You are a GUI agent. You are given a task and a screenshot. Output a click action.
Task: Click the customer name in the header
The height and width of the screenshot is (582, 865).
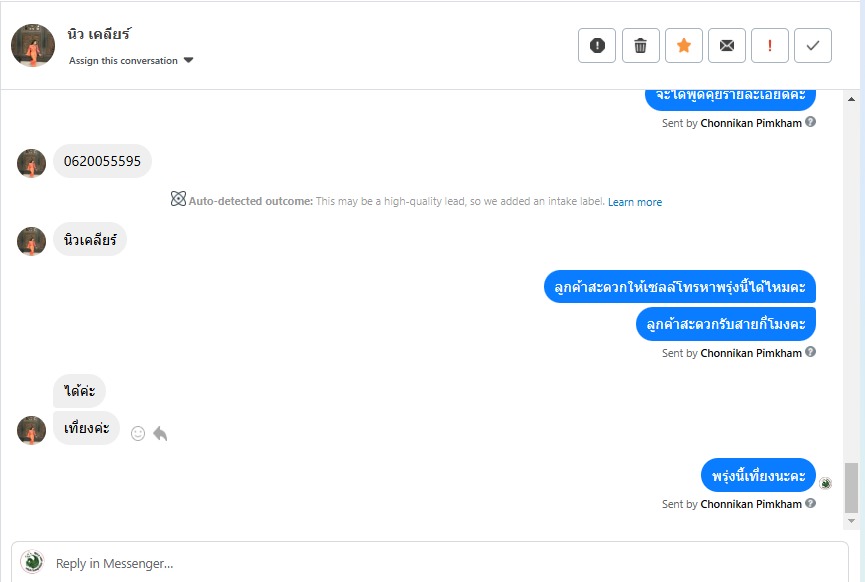(100, 35)
